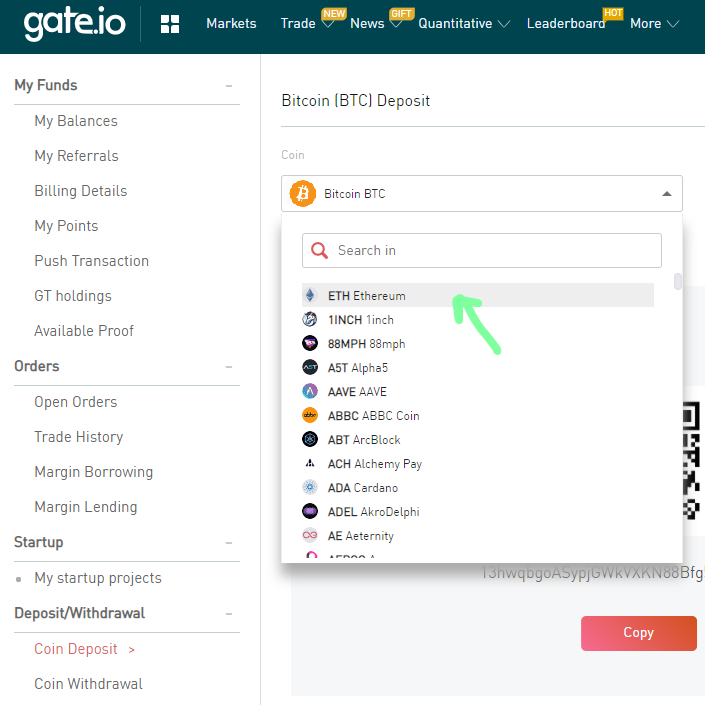The height and width of the screenshot is (705, 705).
Task: Go to My Referrals
Action: [76, 156]
